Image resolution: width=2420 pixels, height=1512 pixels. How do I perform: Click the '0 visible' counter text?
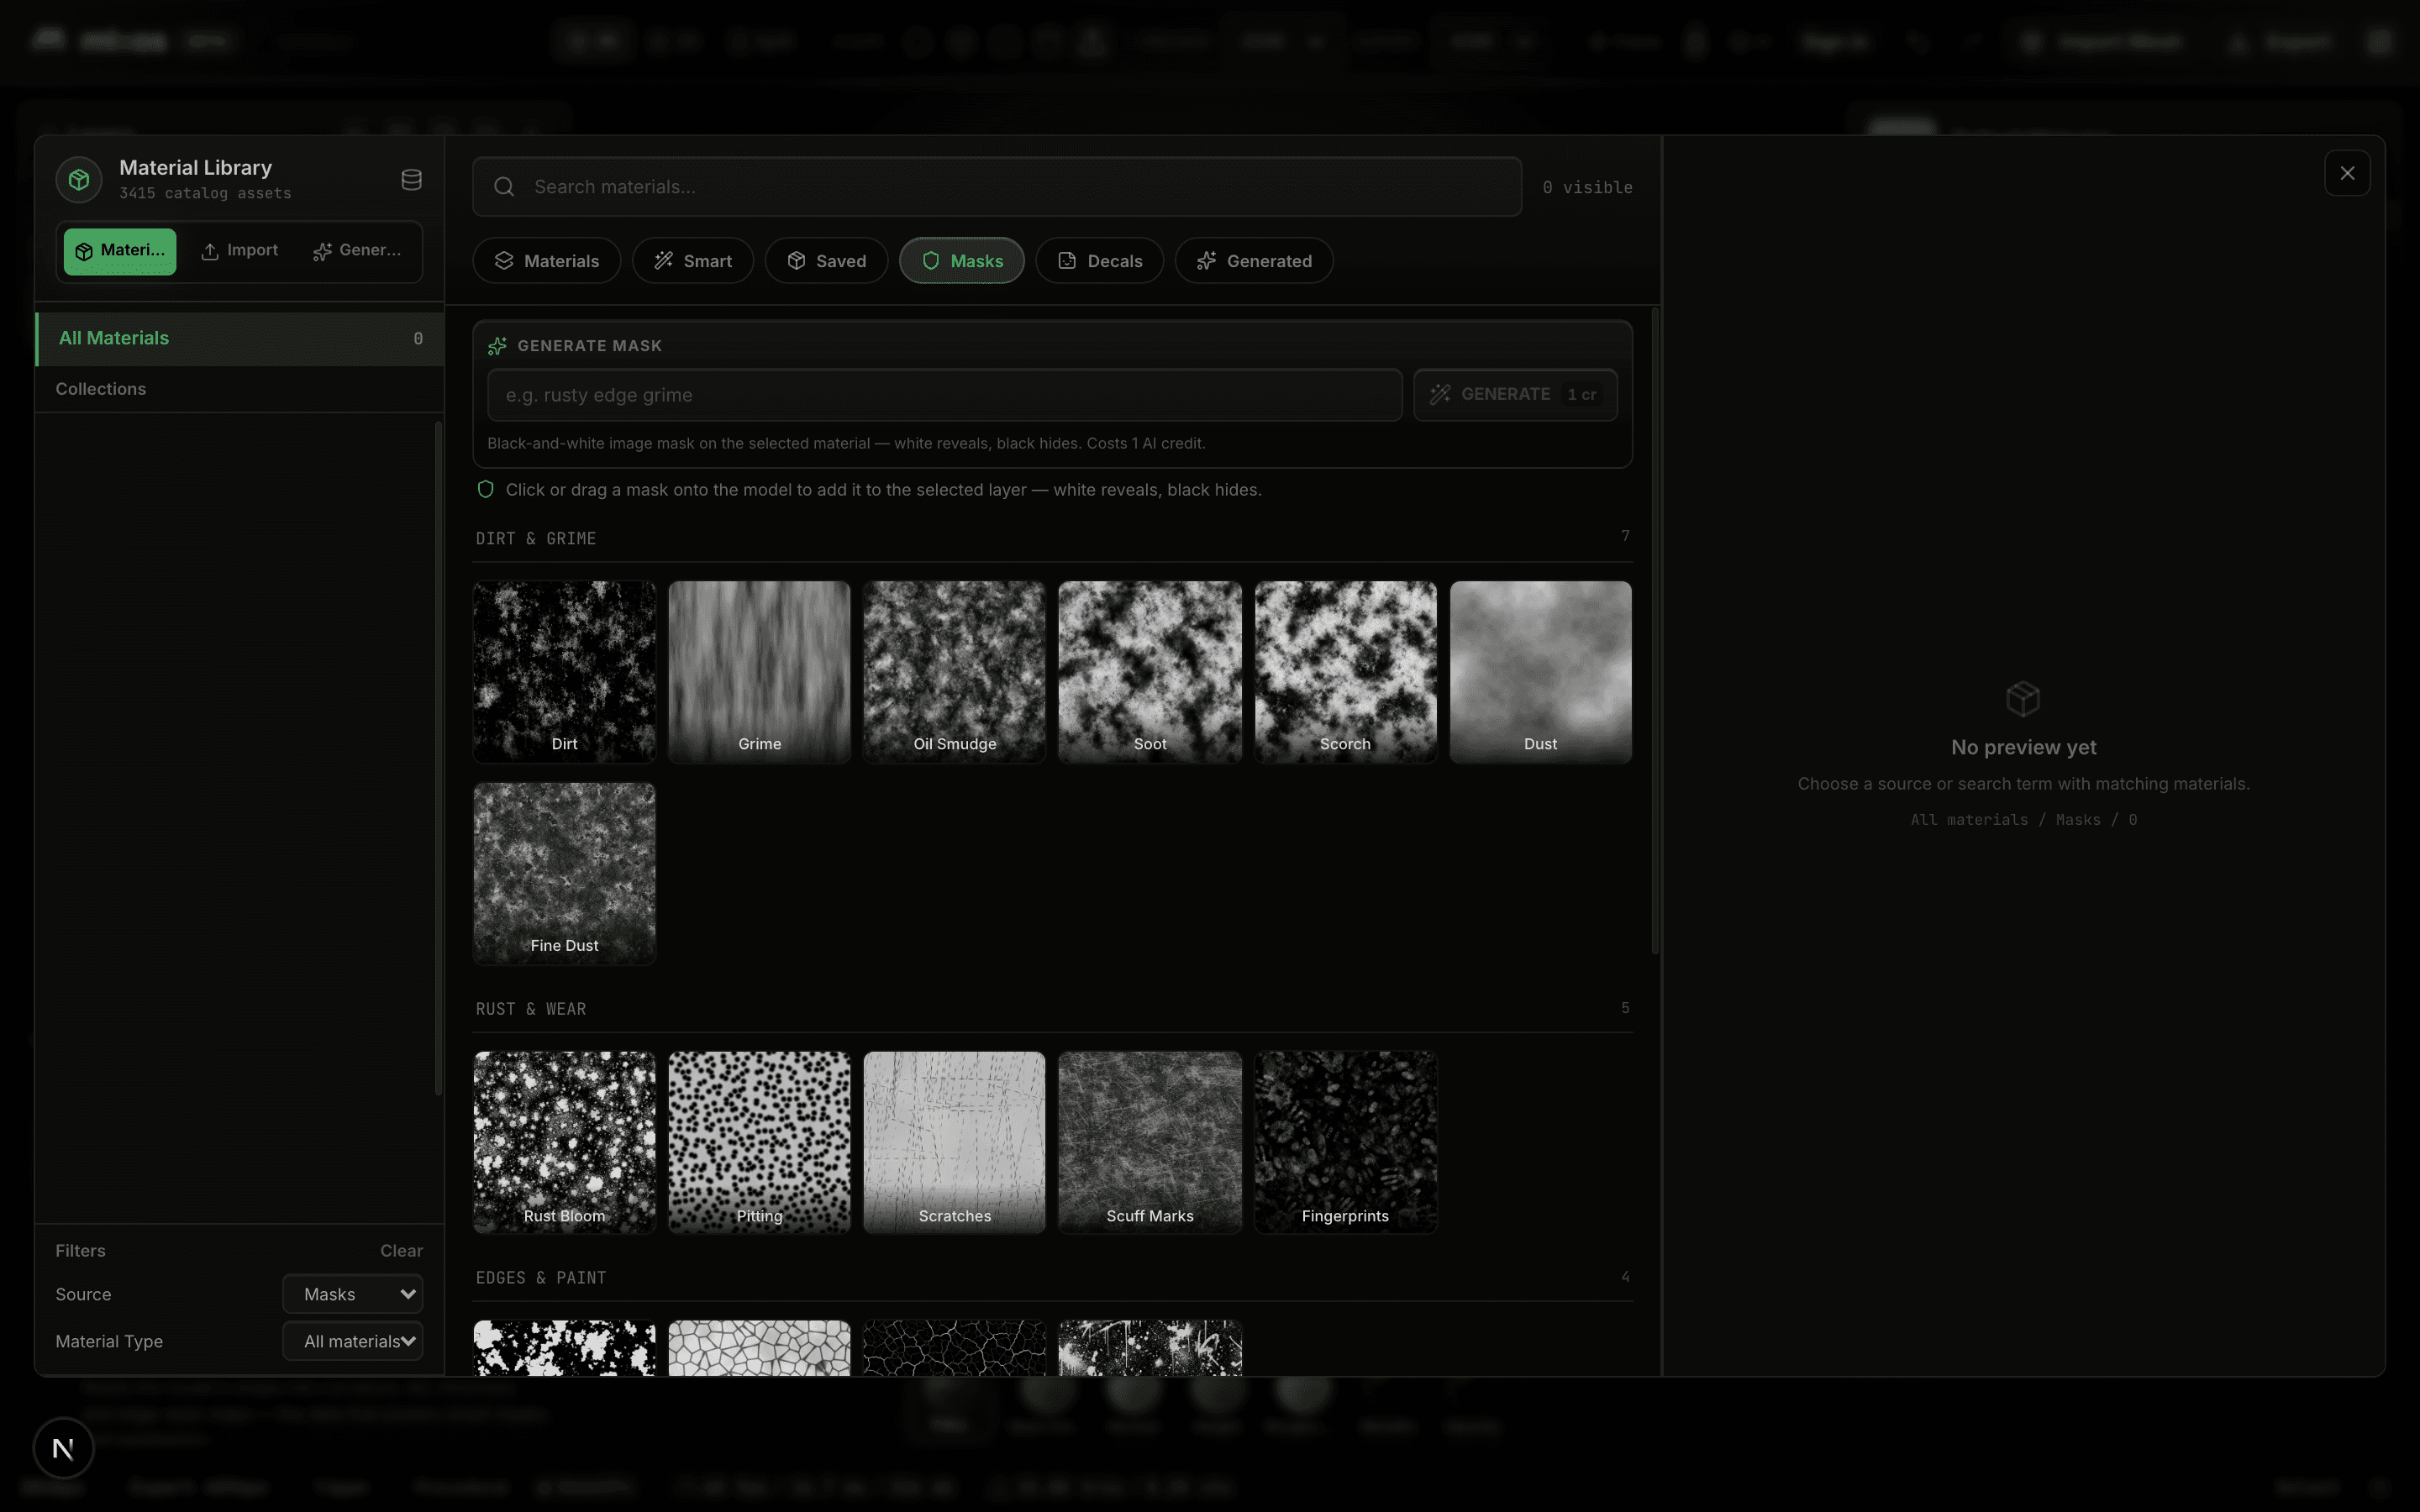(1587, 187)
